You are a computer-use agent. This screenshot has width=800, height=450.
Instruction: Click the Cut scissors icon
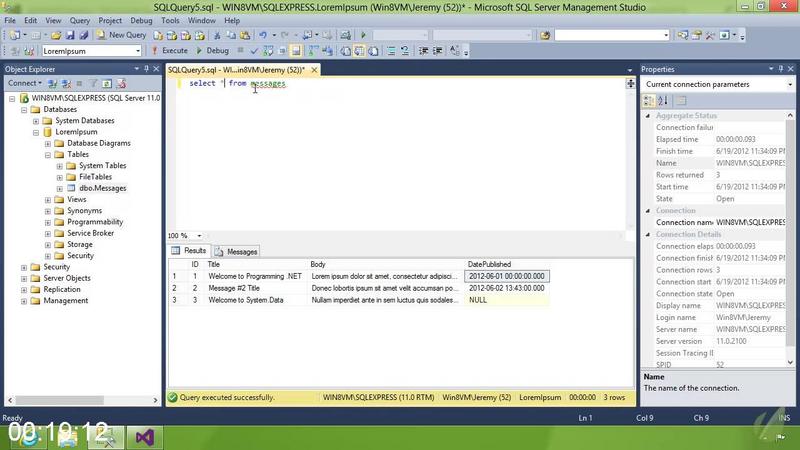217,35
